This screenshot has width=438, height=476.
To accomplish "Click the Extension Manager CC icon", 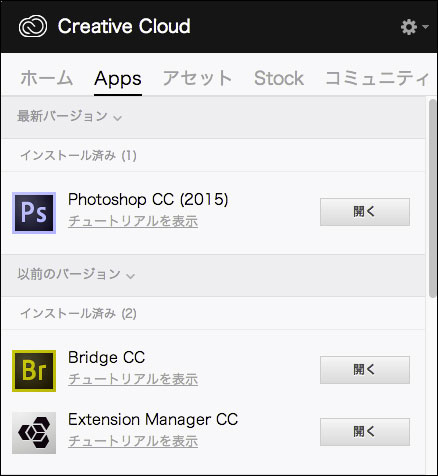I will click(x=34, y=433).
